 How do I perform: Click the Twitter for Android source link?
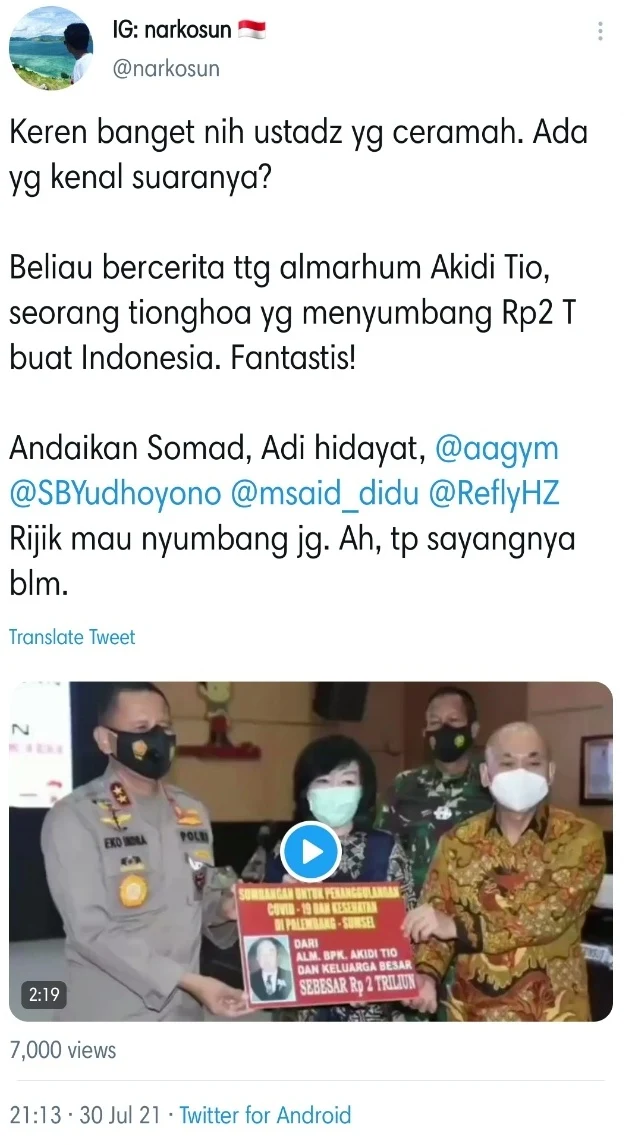[x=265, y=1115]
